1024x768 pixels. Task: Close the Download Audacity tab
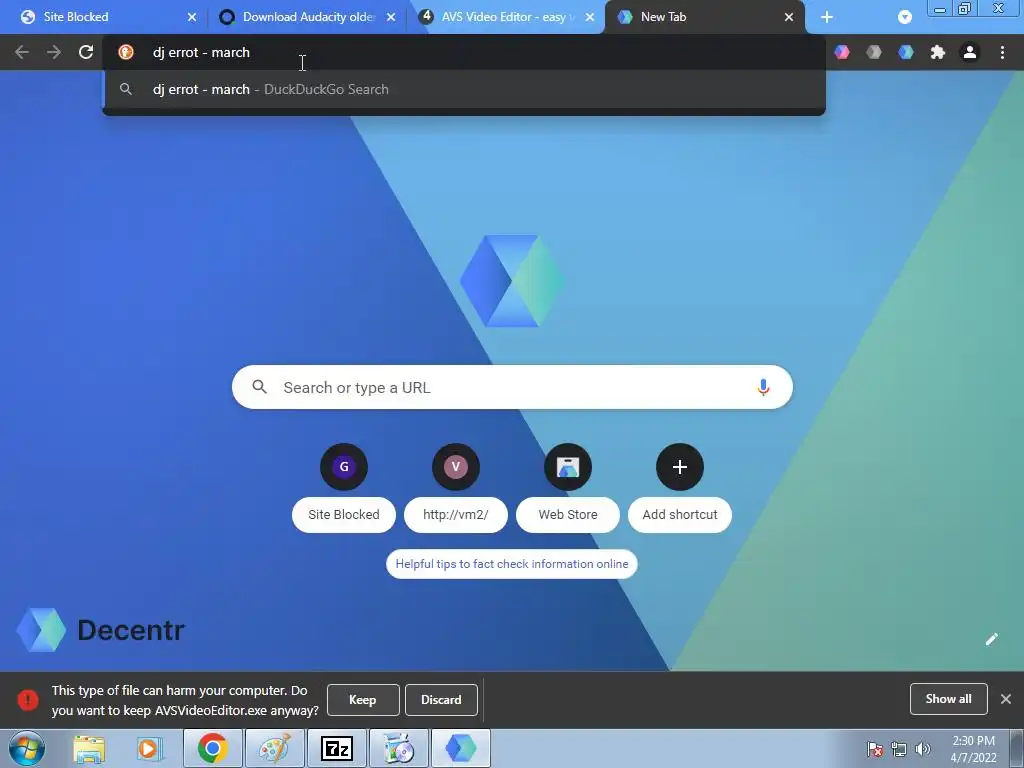coord(391,17)
